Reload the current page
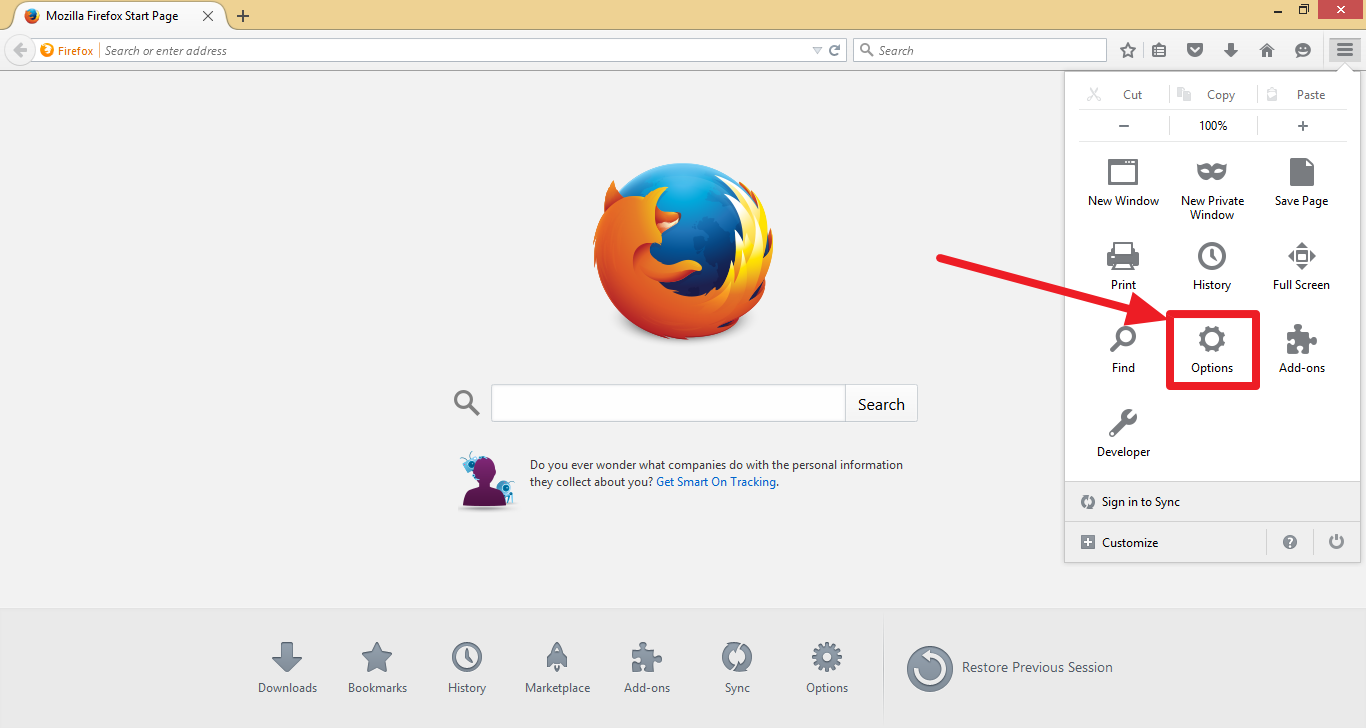 coord(835,50)
